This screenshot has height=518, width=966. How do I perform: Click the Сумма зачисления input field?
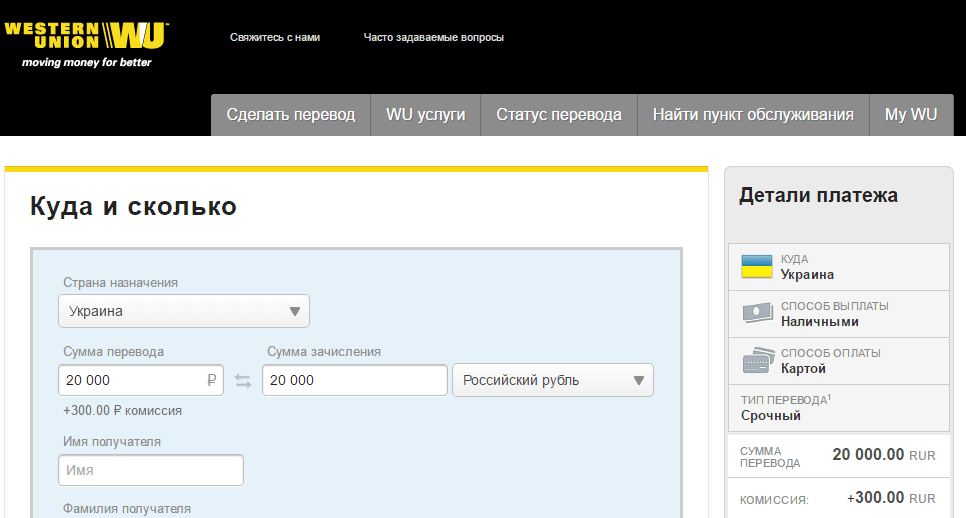coord(354,380)
